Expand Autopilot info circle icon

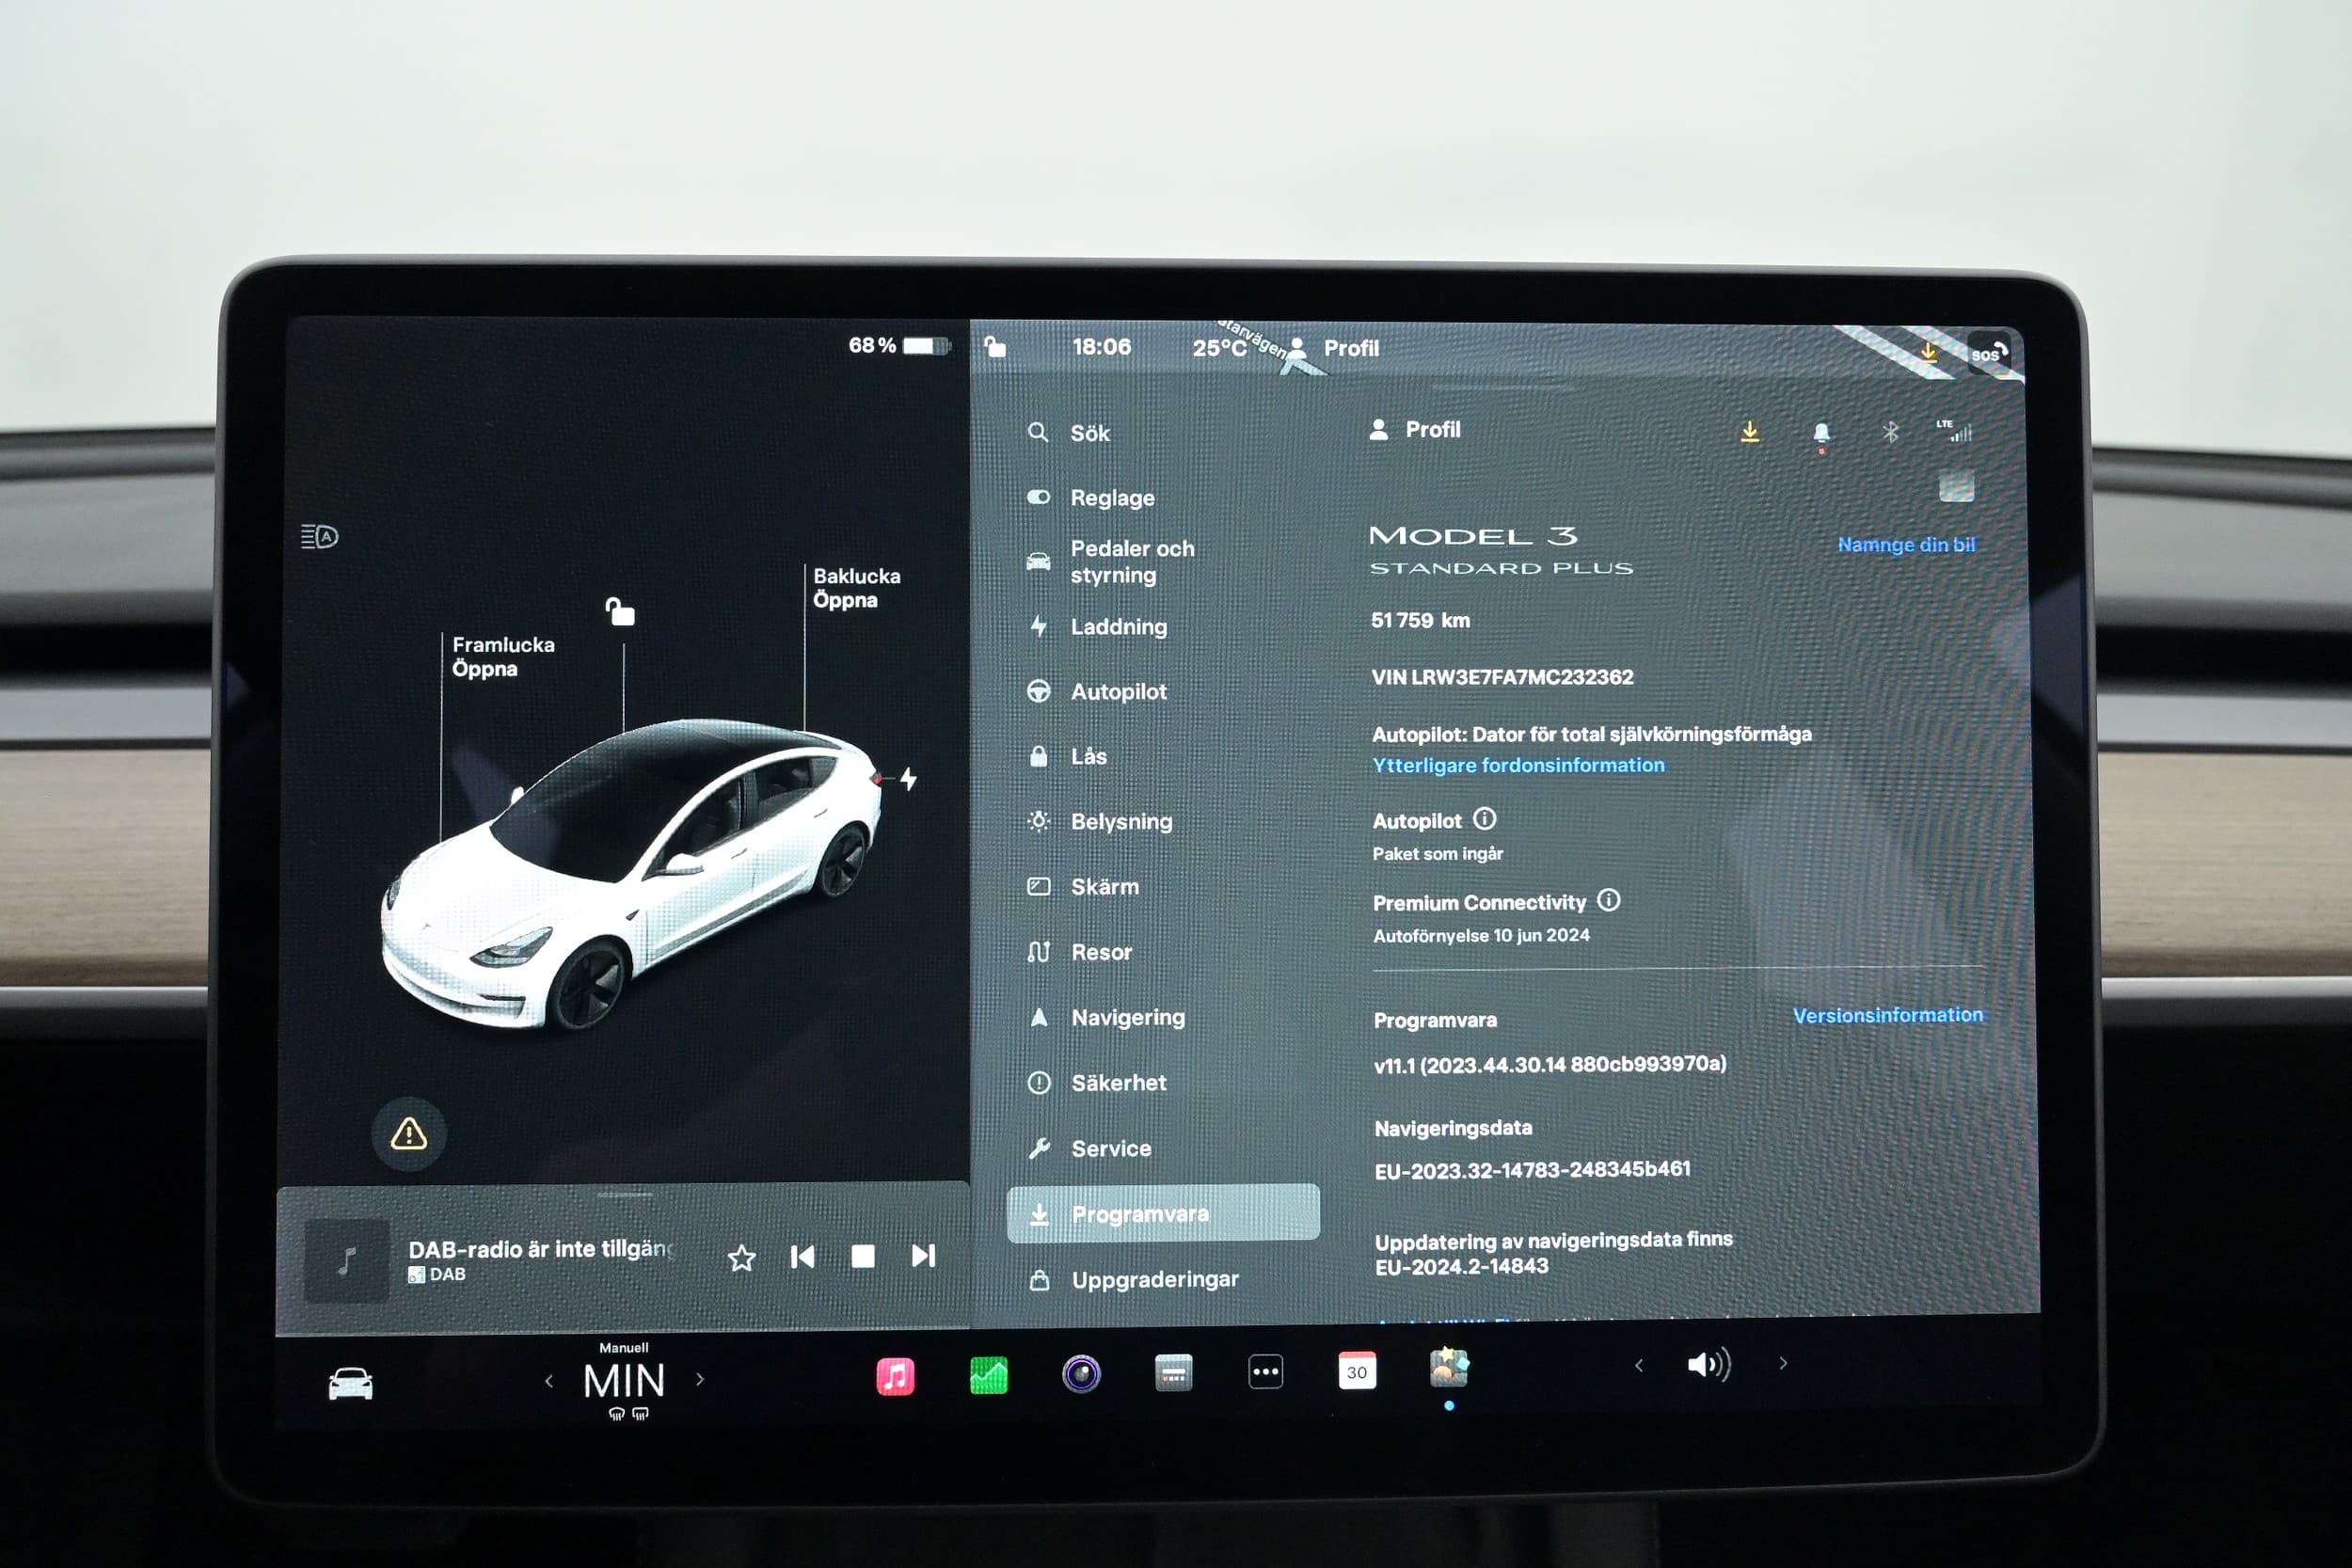(x=1485, y=819)
